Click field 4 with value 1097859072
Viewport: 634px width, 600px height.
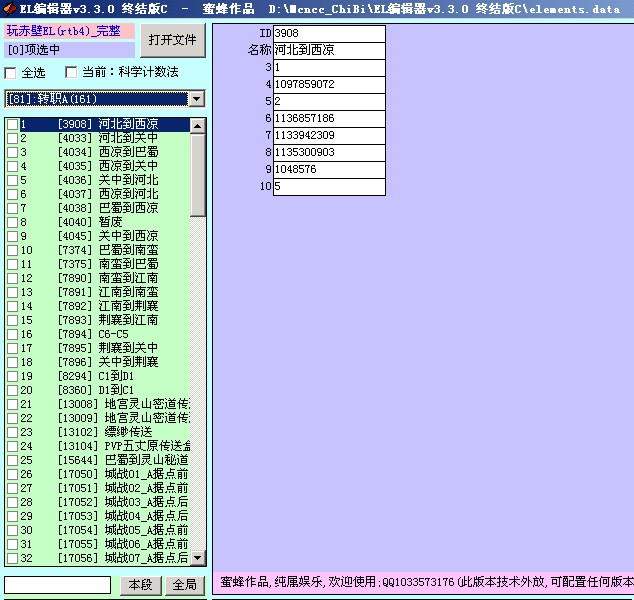click(329, 85)
